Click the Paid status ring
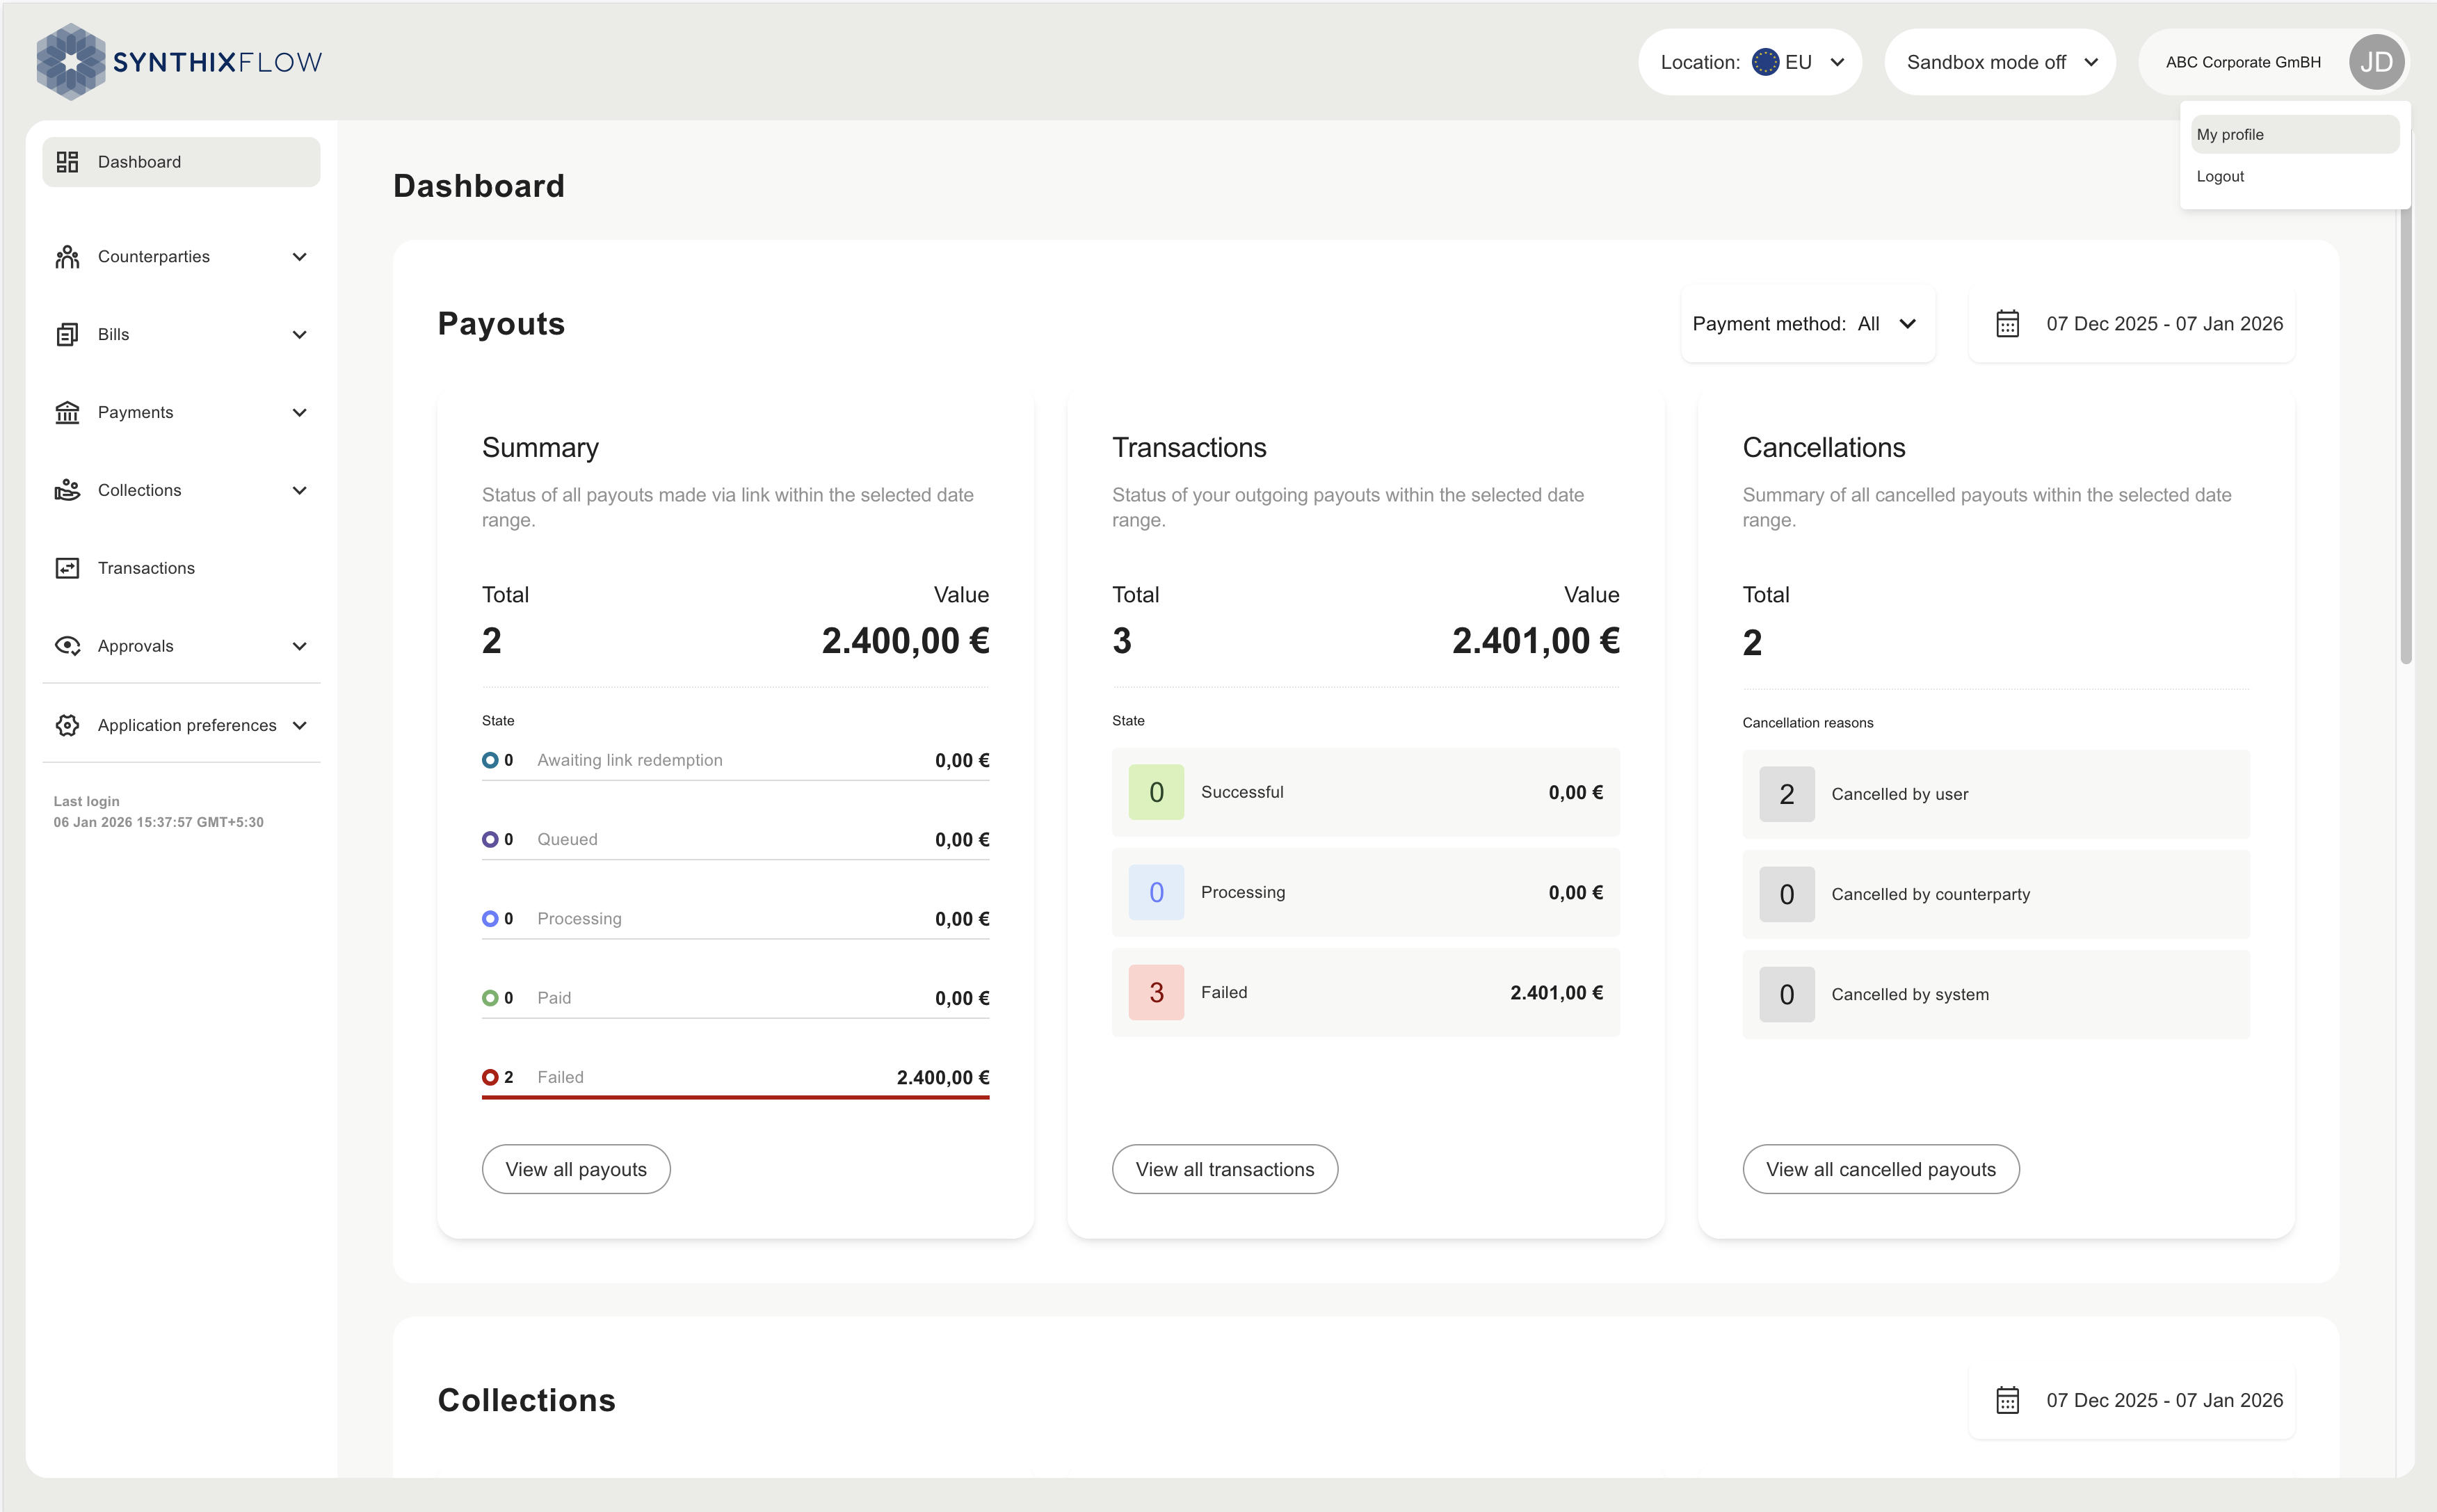This screenshot has height=1512, width=2437. 490,997
